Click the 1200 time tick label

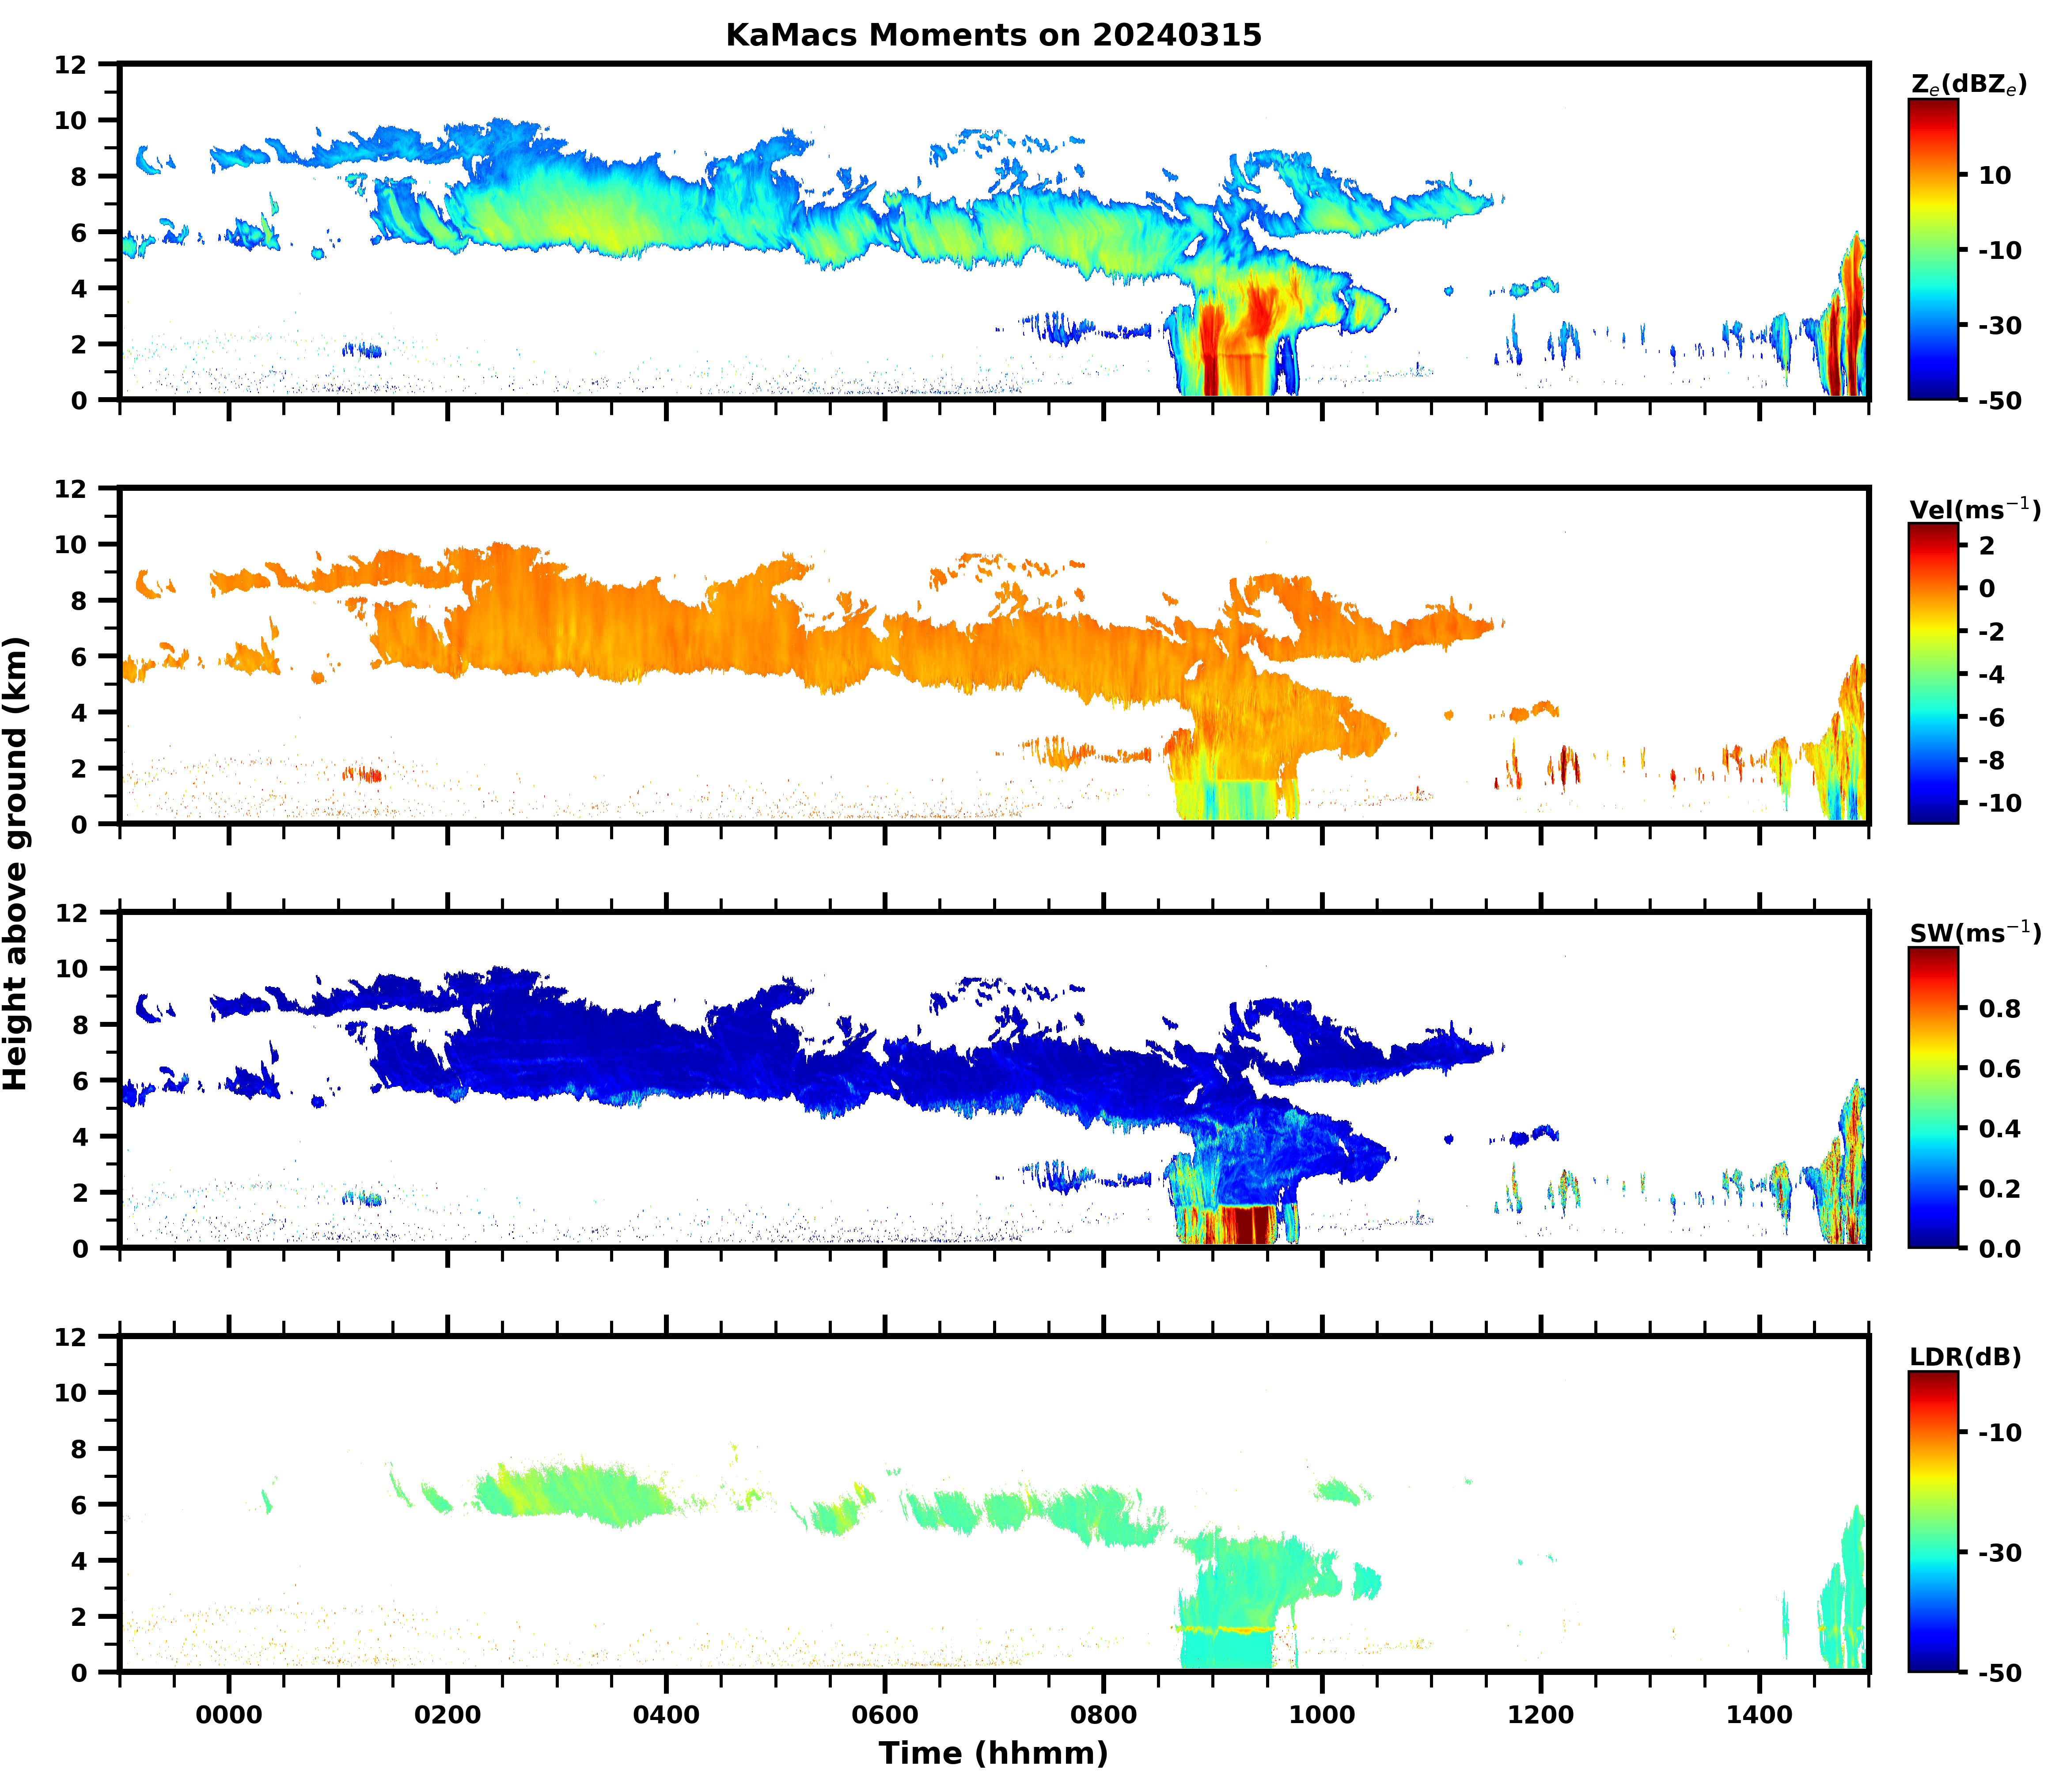tap(1540, 1715)
